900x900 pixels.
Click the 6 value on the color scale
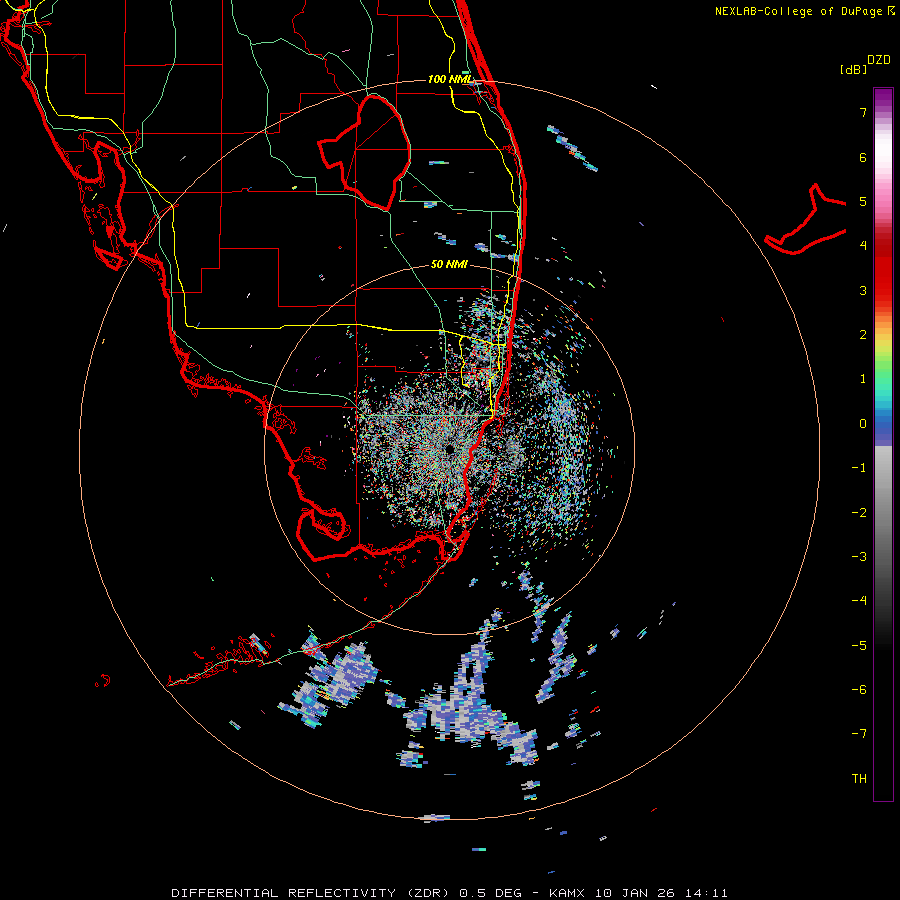tap(863, 157)
